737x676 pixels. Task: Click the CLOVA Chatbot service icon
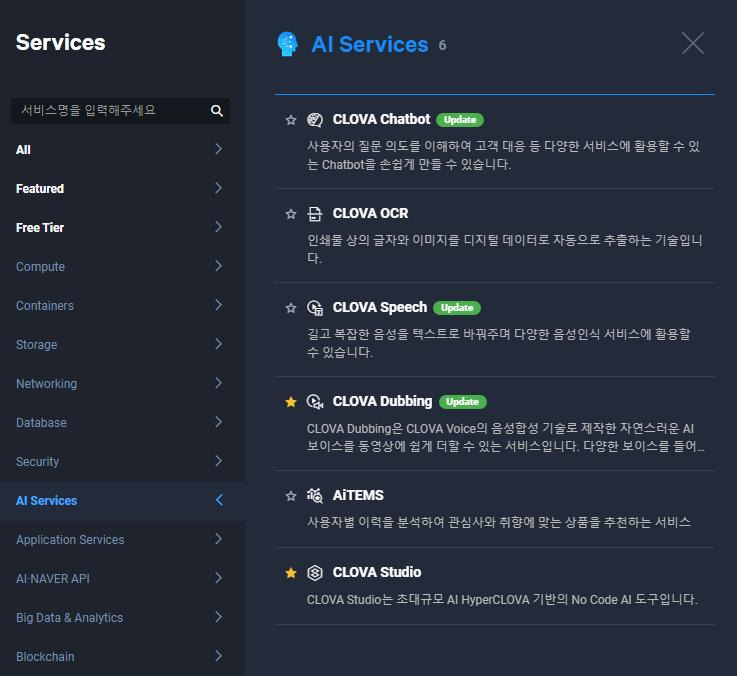tap(314, 120)
